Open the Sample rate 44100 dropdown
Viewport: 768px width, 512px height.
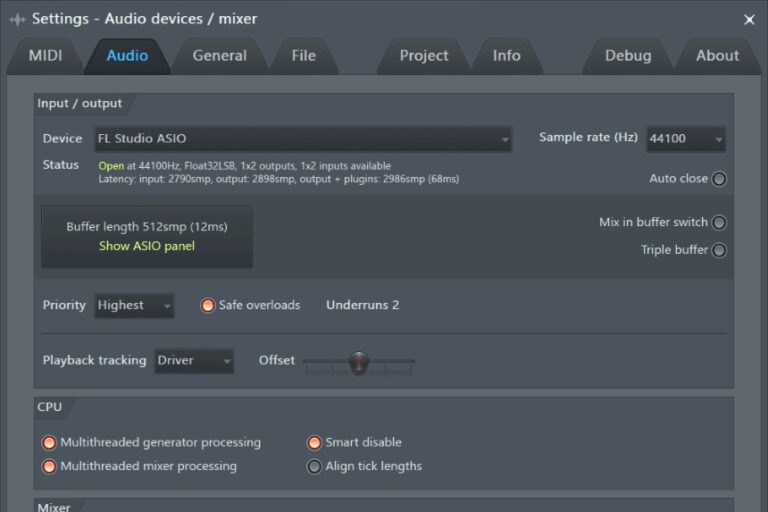pos(685,139)
